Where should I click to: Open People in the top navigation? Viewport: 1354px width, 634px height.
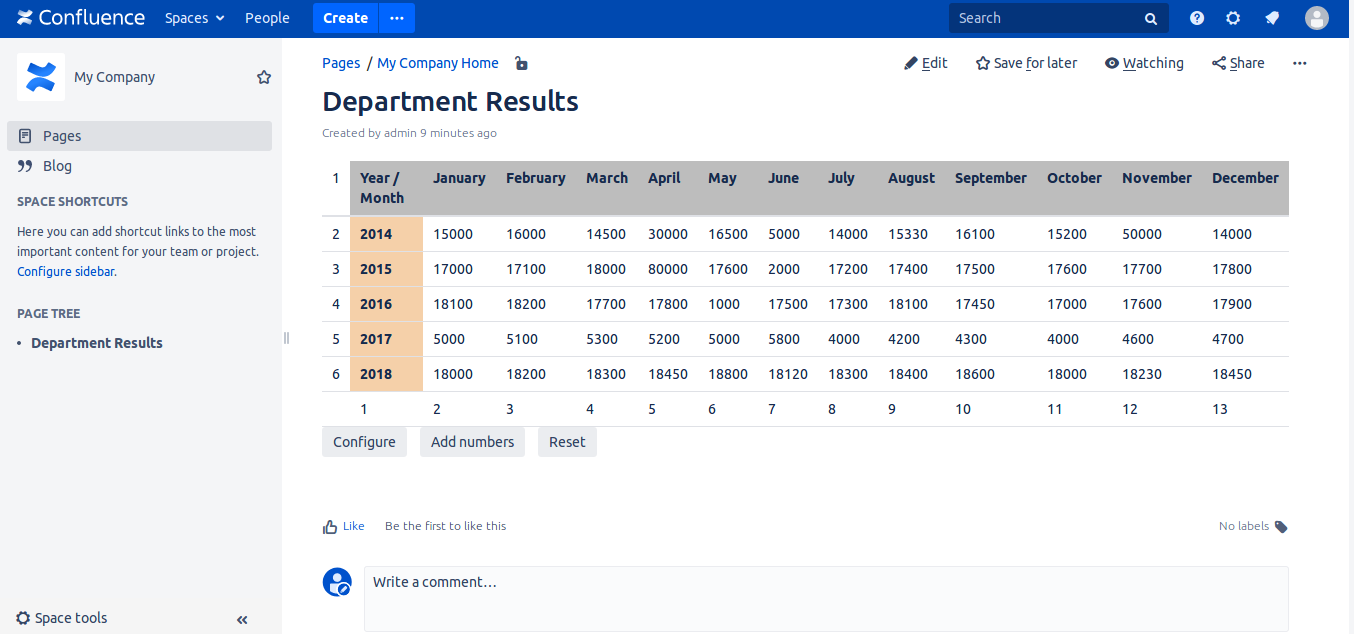pyautogui.click(x=267, y=18)
